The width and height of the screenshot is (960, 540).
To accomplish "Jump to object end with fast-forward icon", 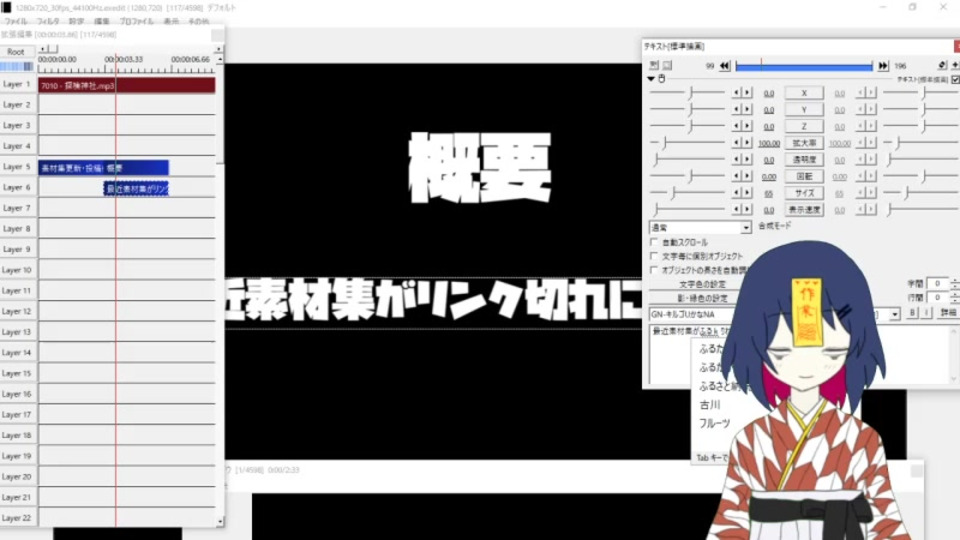I will click(x=883, y=66).
